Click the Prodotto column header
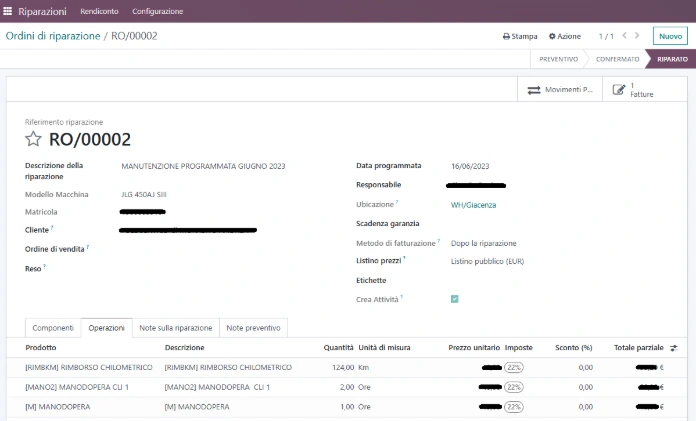Viewport: 696px width, 421px height. click(41, 348)
